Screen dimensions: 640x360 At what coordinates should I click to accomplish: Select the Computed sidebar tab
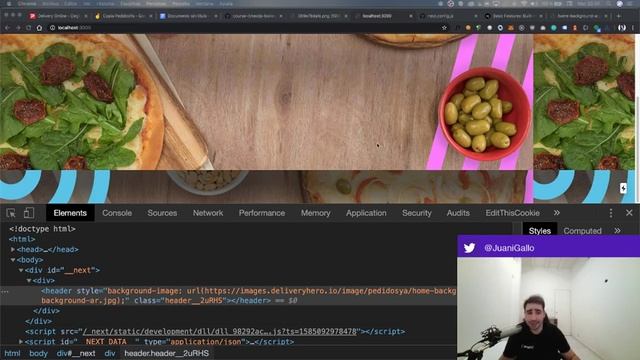point(582,231)
